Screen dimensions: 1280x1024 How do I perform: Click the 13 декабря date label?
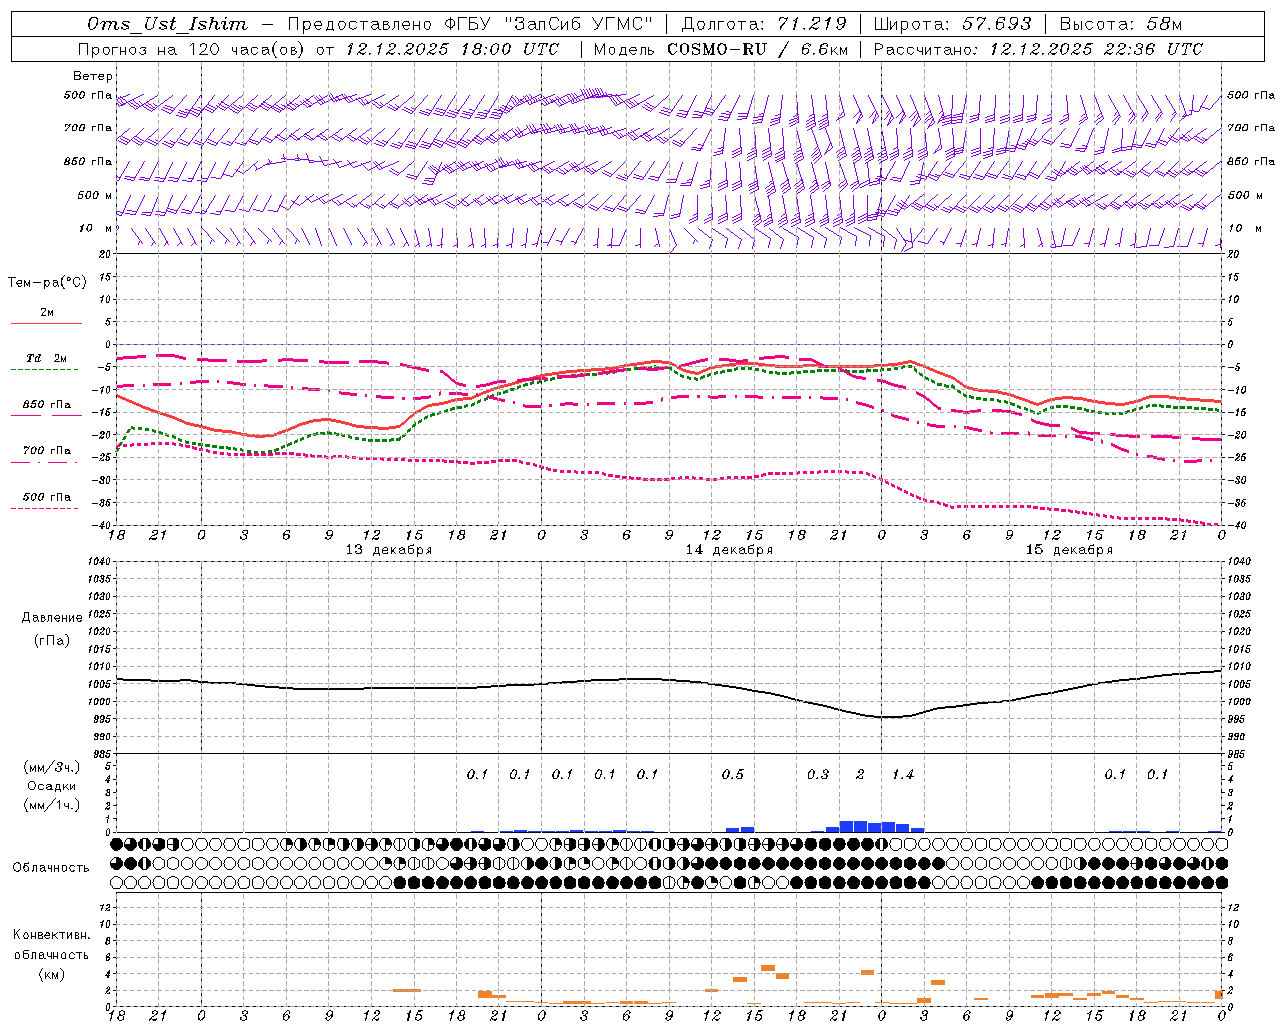(389, 550)
